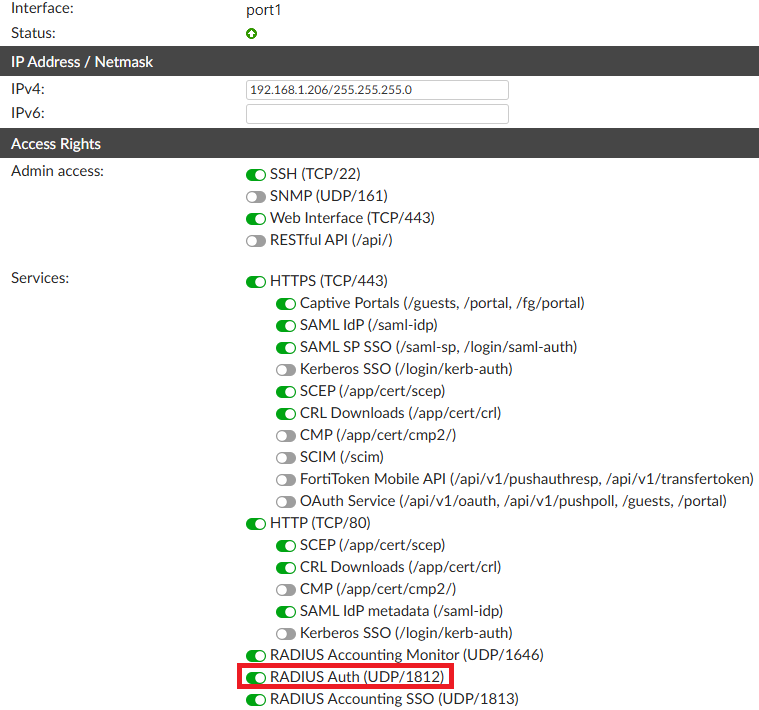The width and height of the screenshot is (759, 710).
Task: Toggle RADIUS Auth (UDP/1812) off
Action: [x=256, y=678]
